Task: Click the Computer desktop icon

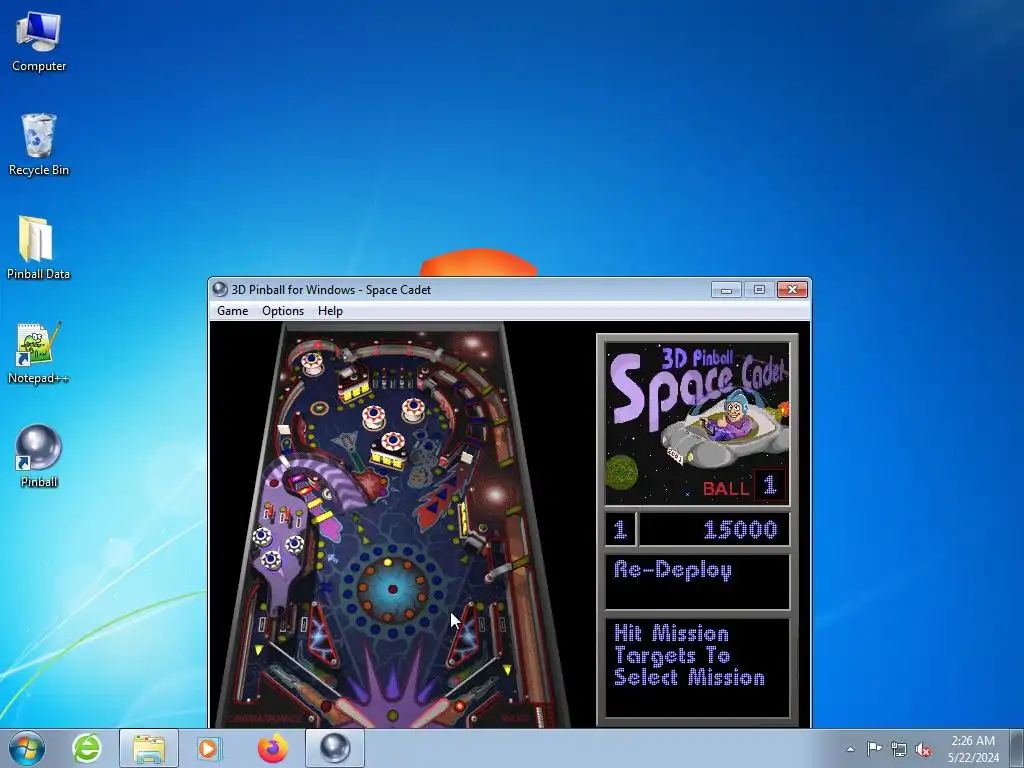Action: [39, 41]
